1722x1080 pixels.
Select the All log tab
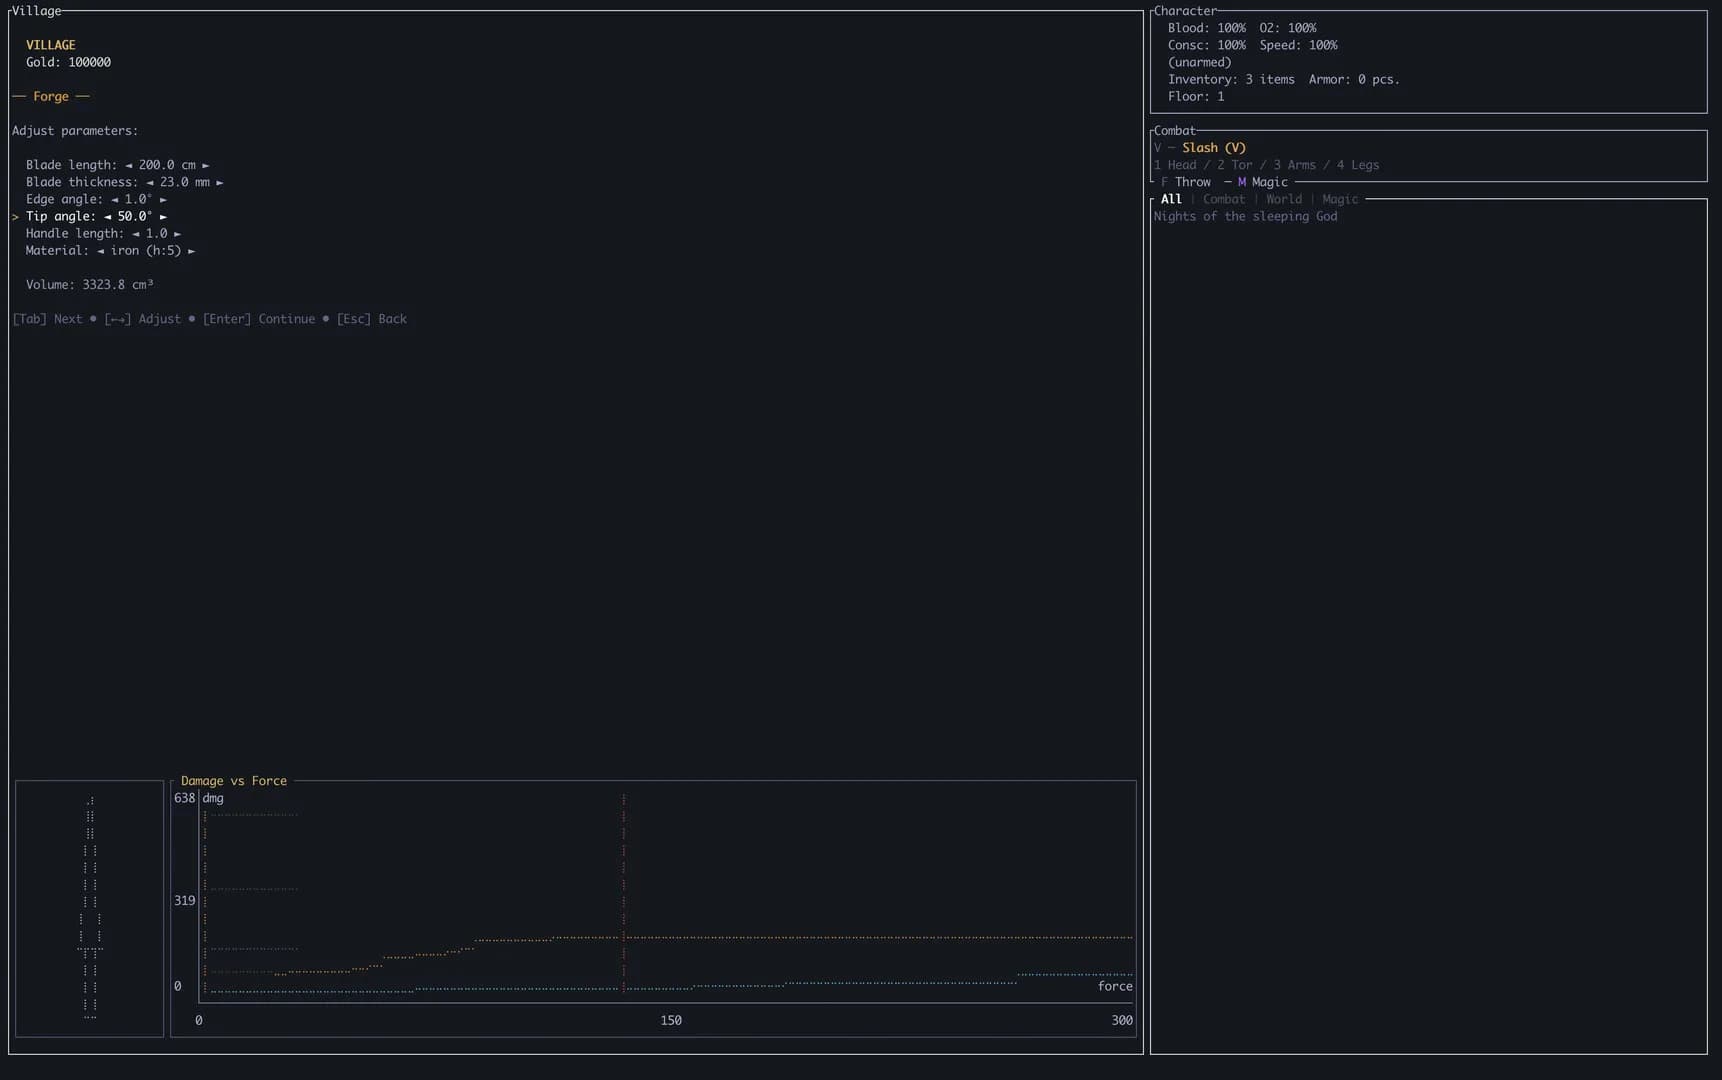tap(1171, 199)
